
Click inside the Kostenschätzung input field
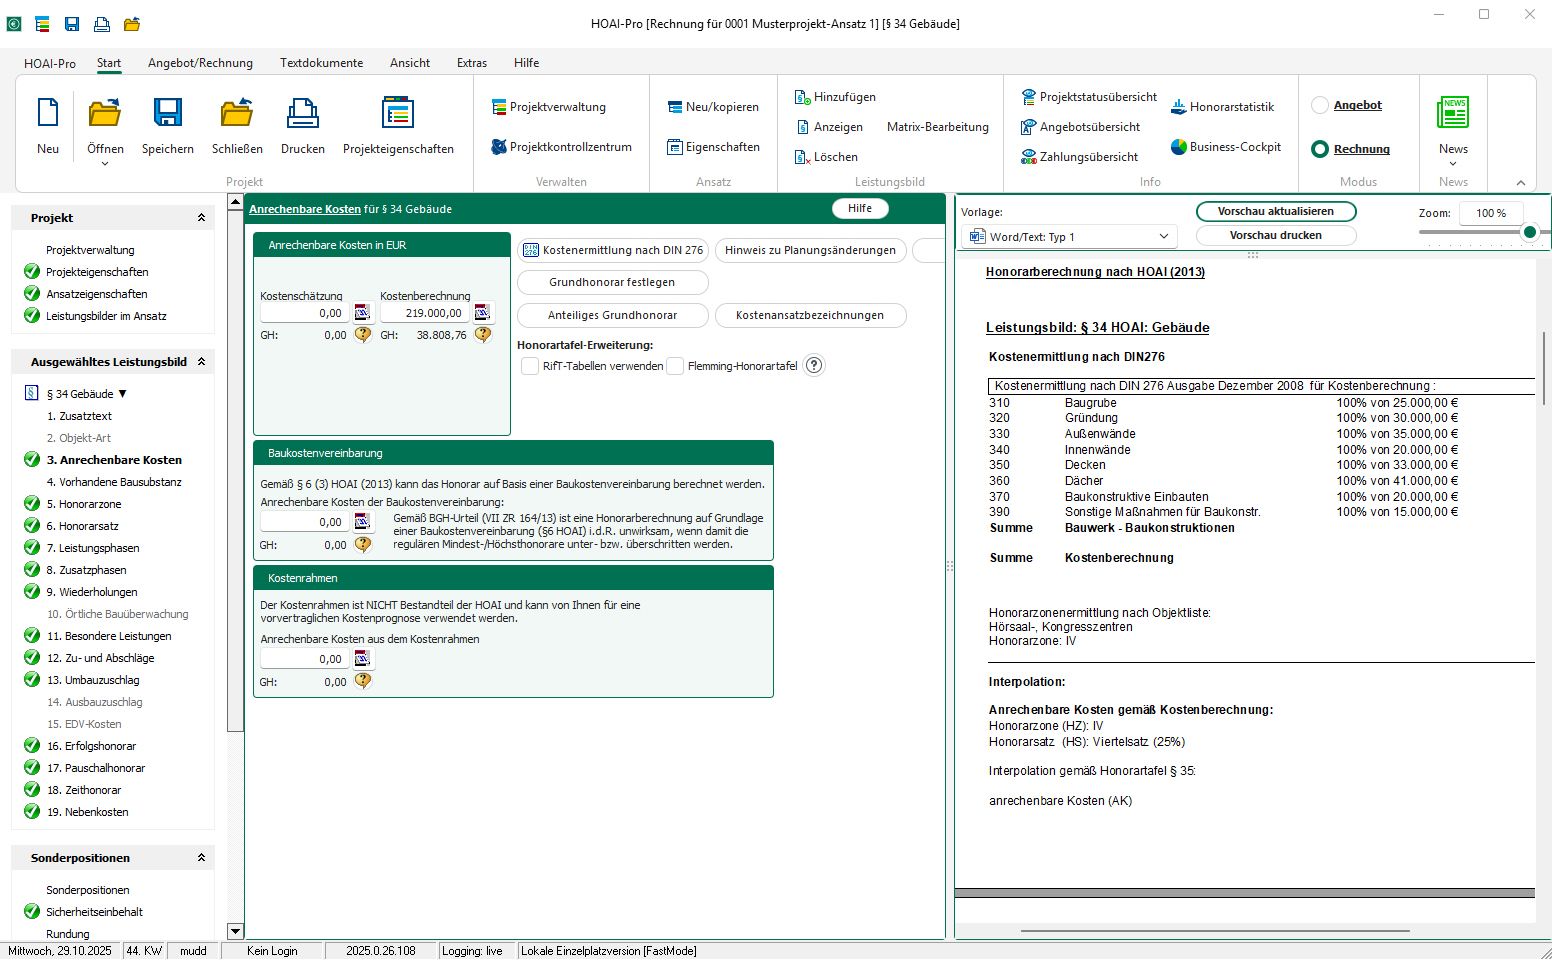pos(303,312)
